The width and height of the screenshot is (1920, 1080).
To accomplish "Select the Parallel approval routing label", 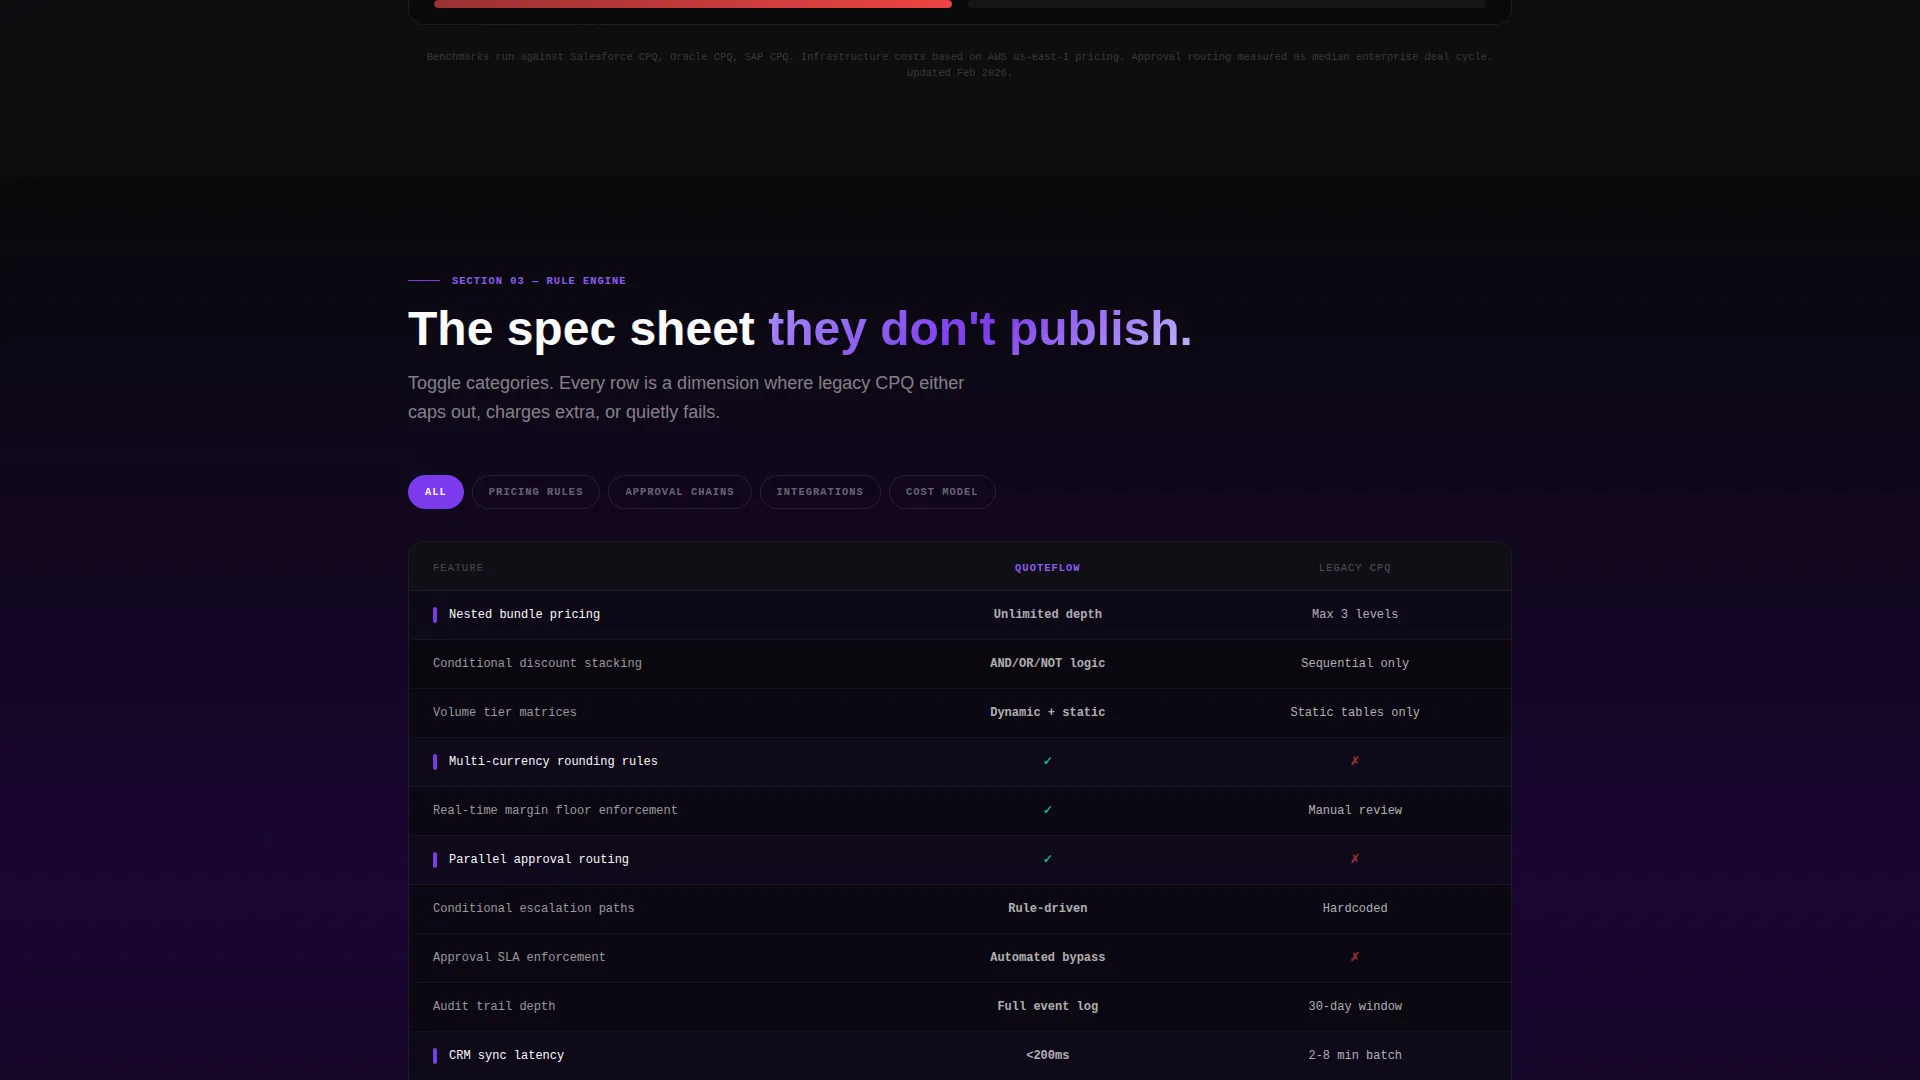I will 539,859.
